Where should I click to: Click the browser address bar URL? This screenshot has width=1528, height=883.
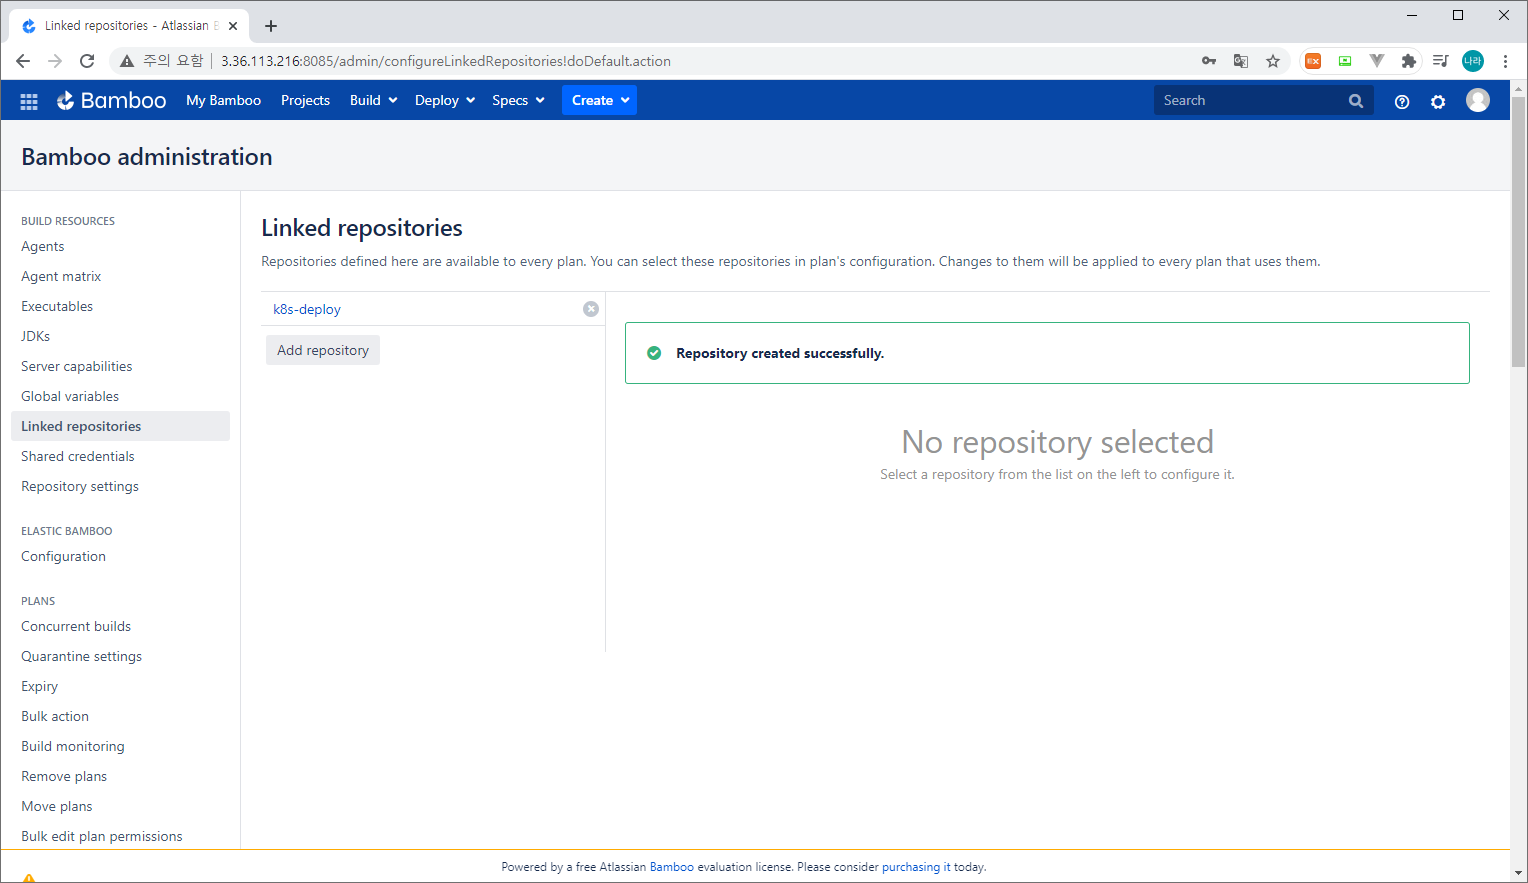(x=446, y=61)
